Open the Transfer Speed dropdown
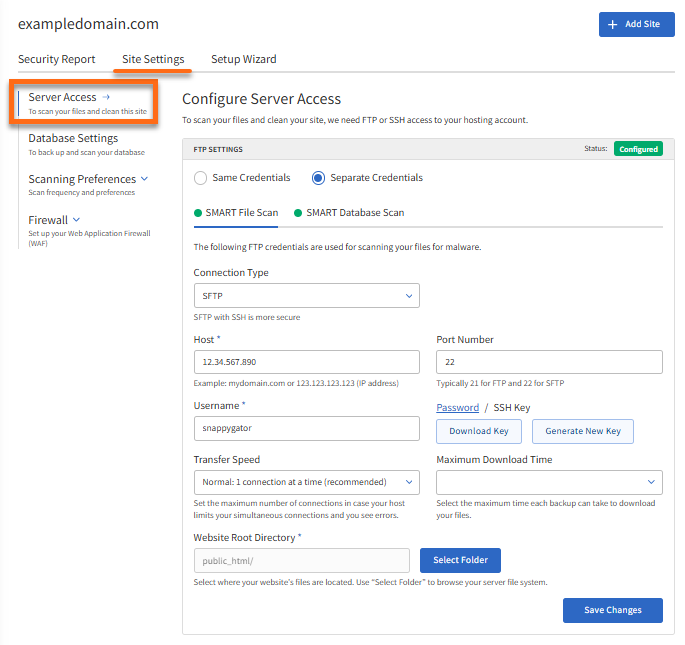 (307, 482)
